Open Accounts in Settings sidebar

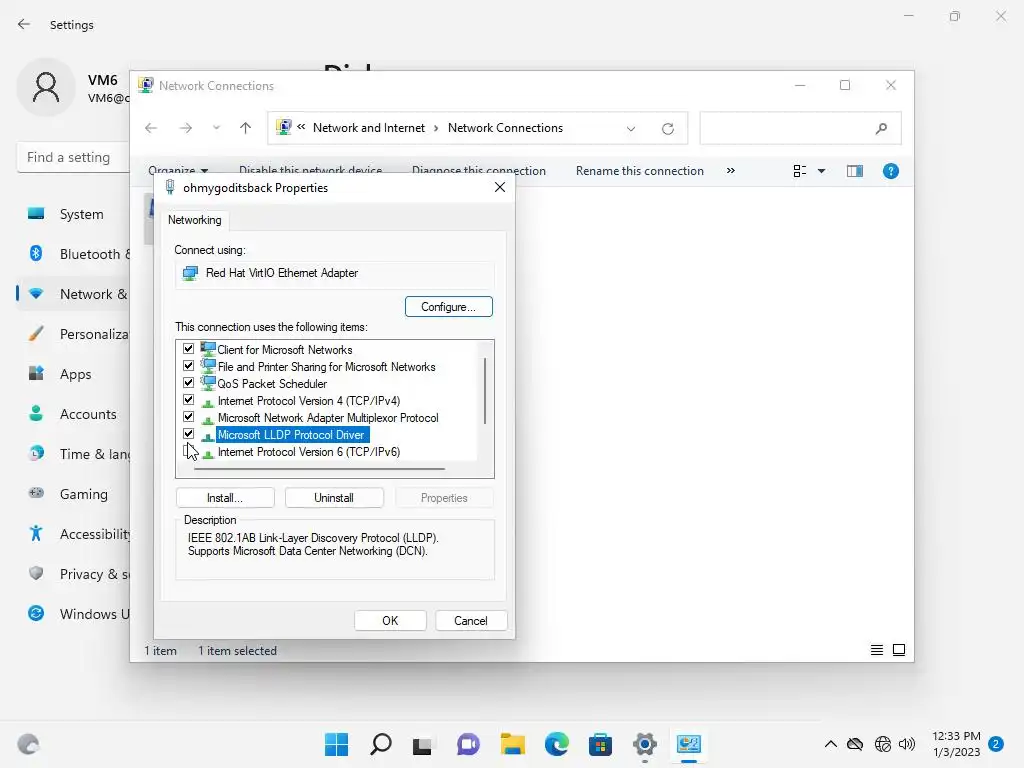[x=73, y=414]
